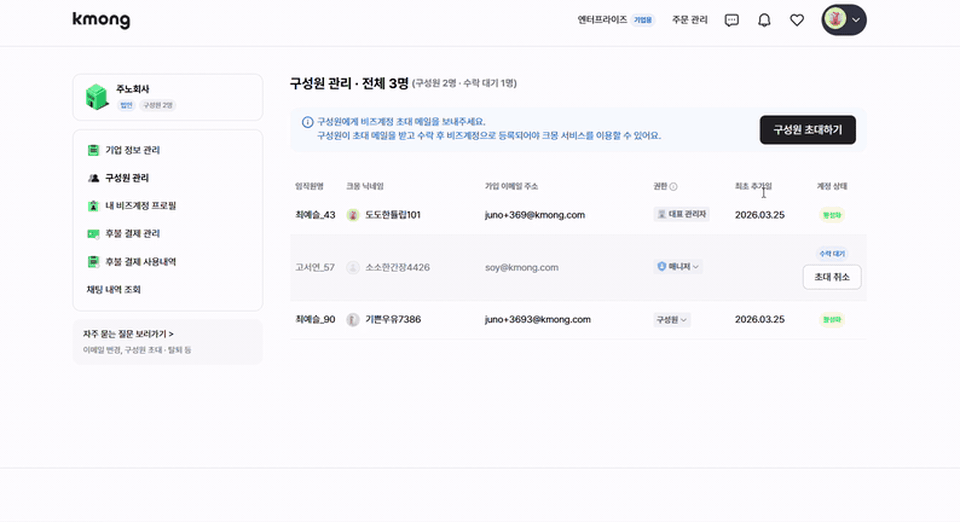
Task: Open 자주 묻는 질문 보러가기 link
Action: pyautogui.click(x=128, y=334)
